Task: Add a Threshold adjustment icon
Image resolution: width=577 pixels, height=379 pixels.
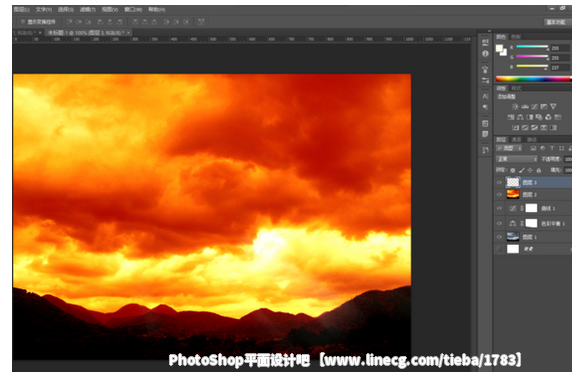Action: tap(534, 128)
